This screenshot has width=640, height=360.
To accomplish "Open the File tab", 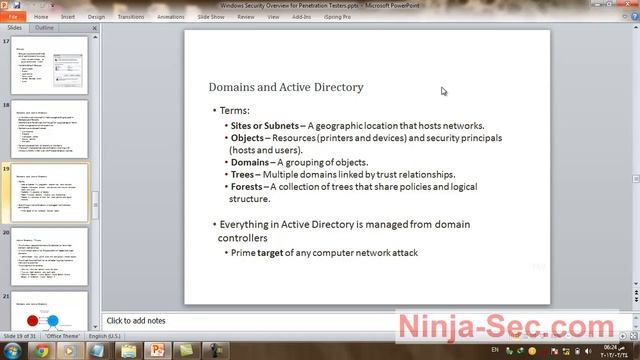I will (13, 17).
